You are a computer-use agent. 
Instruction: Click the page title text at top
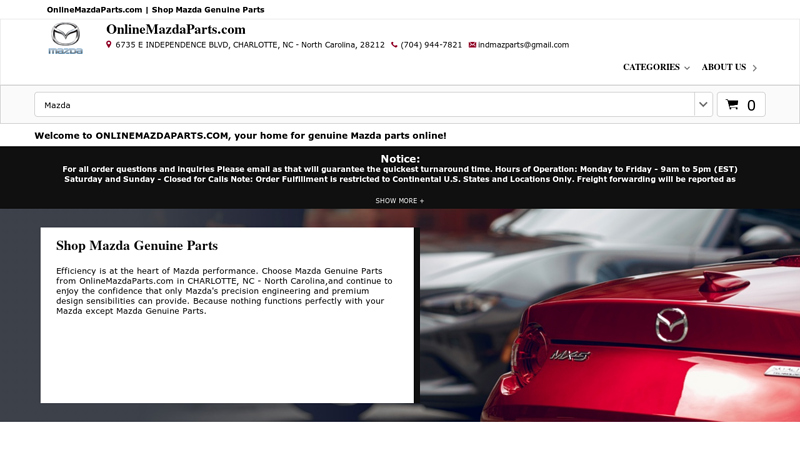point(156,10)
